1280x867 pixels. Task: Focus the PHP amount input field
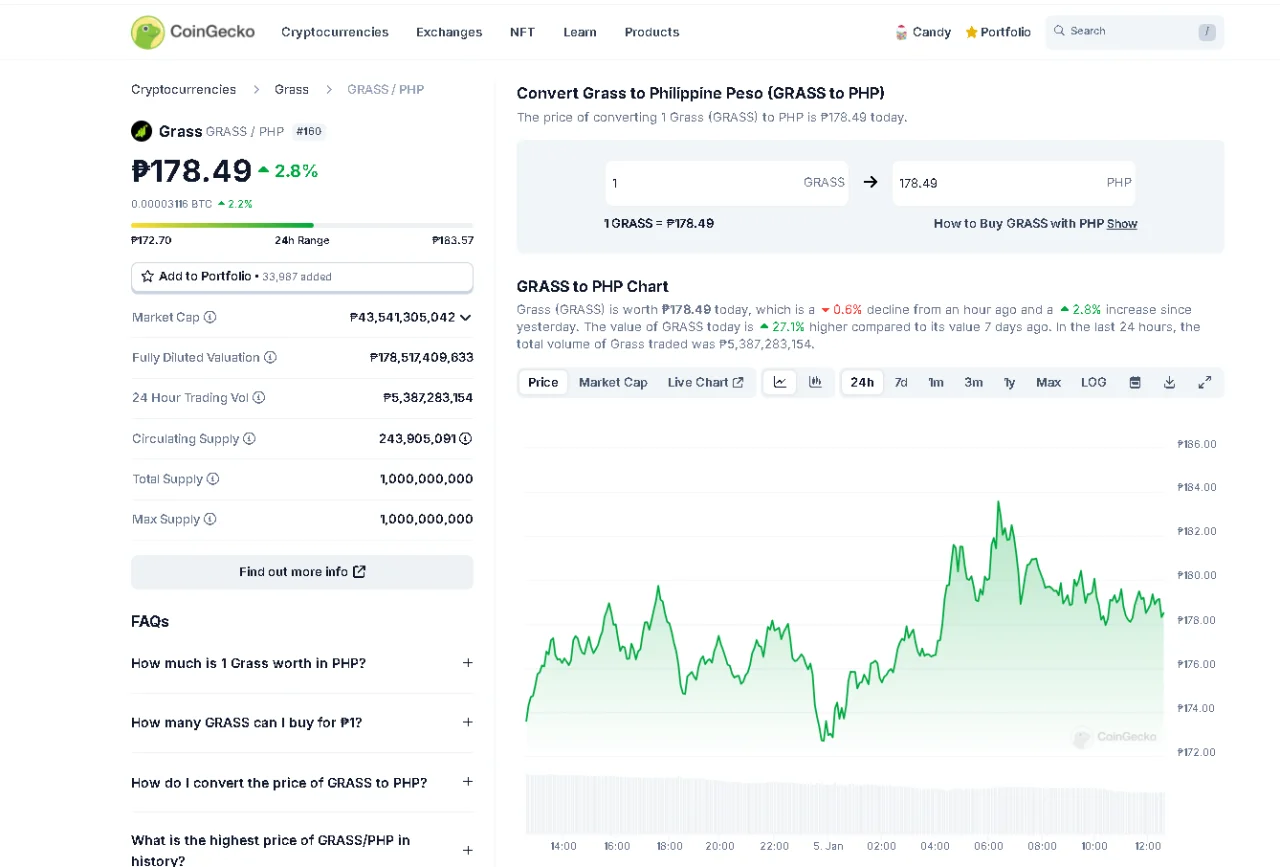click(x=1014, y=183)
